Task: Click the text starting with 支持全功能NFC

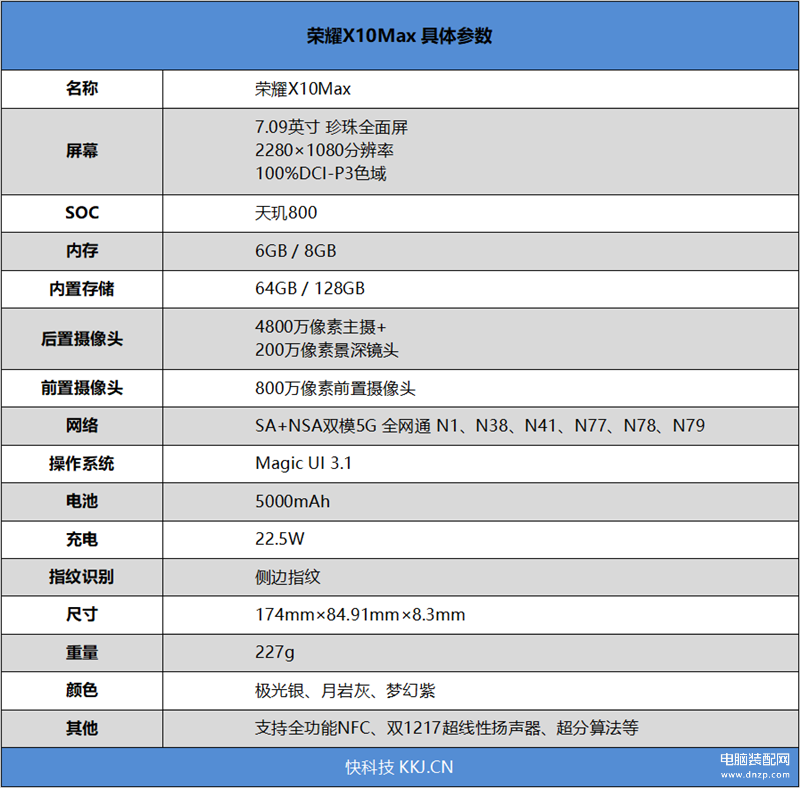Action: click(x=447, y=728)
